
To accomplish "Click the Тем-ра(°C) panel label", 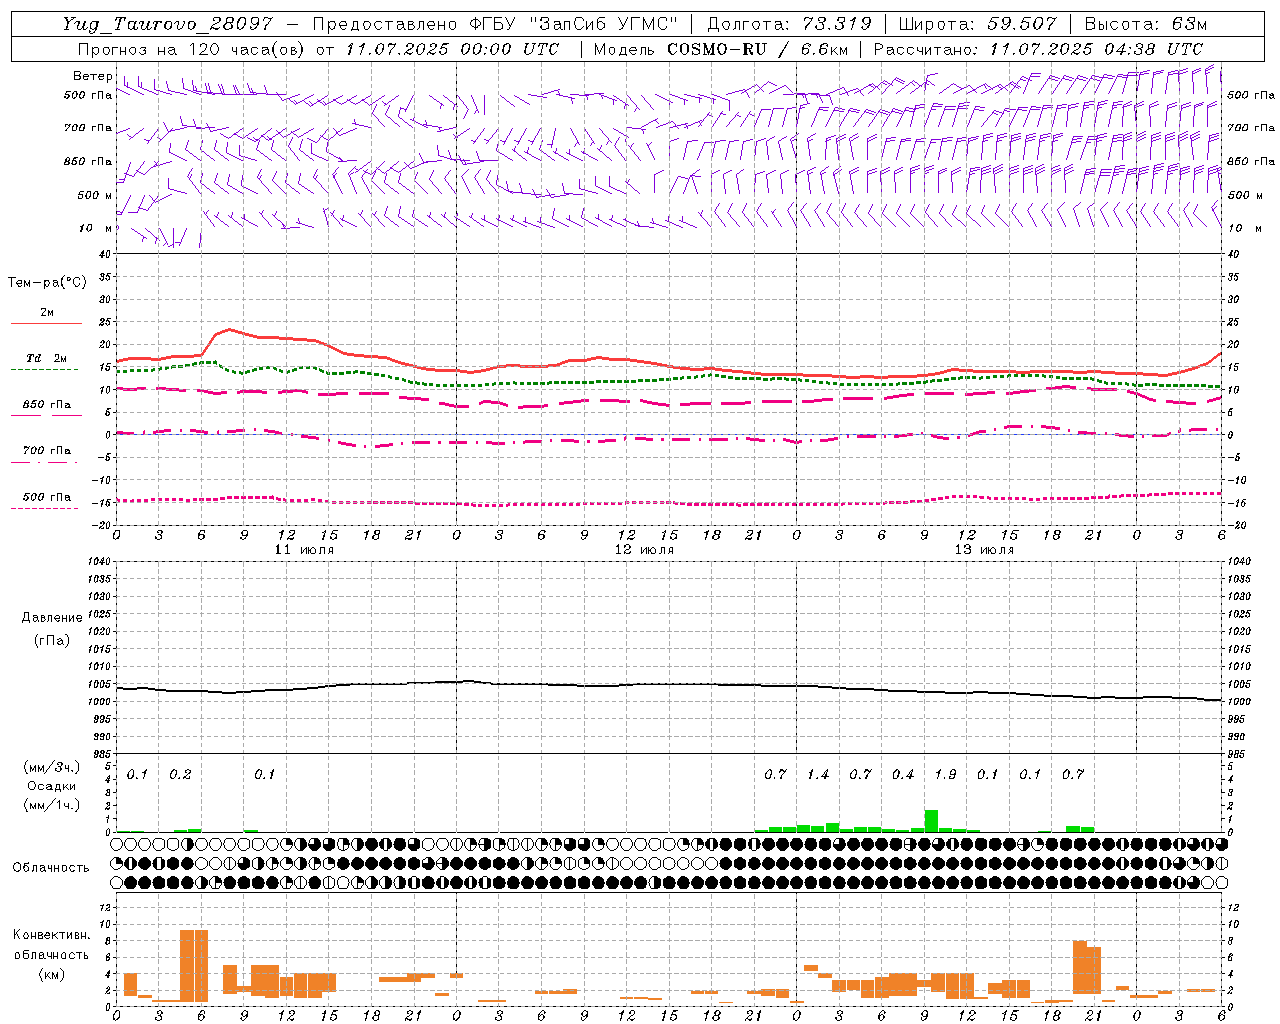I will point(47,283).
